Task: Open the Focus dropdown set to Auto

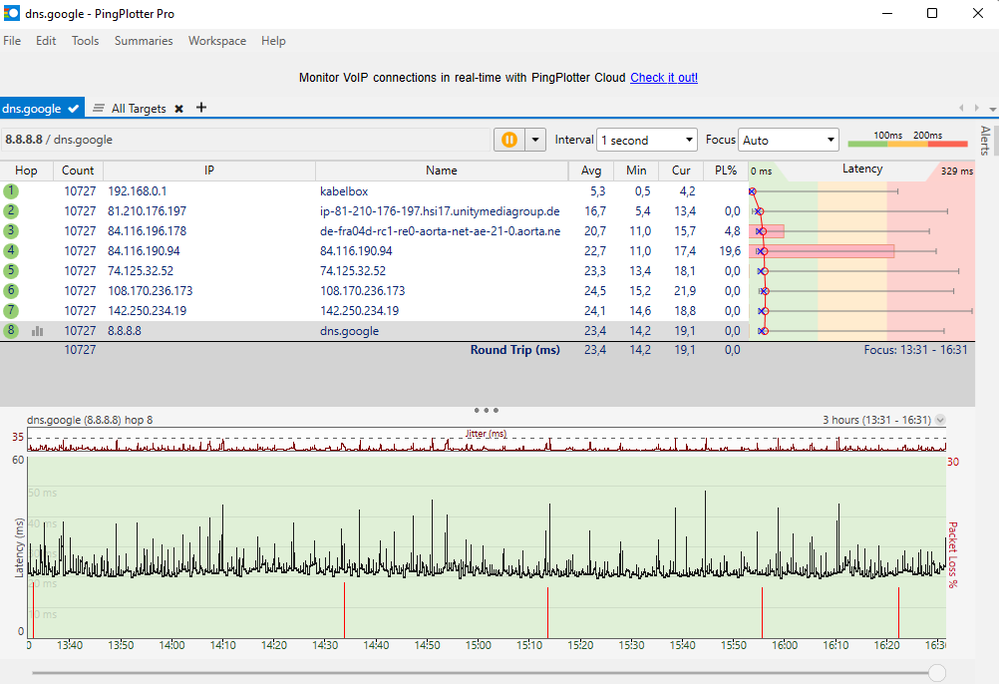Action: tap(788, 141)
